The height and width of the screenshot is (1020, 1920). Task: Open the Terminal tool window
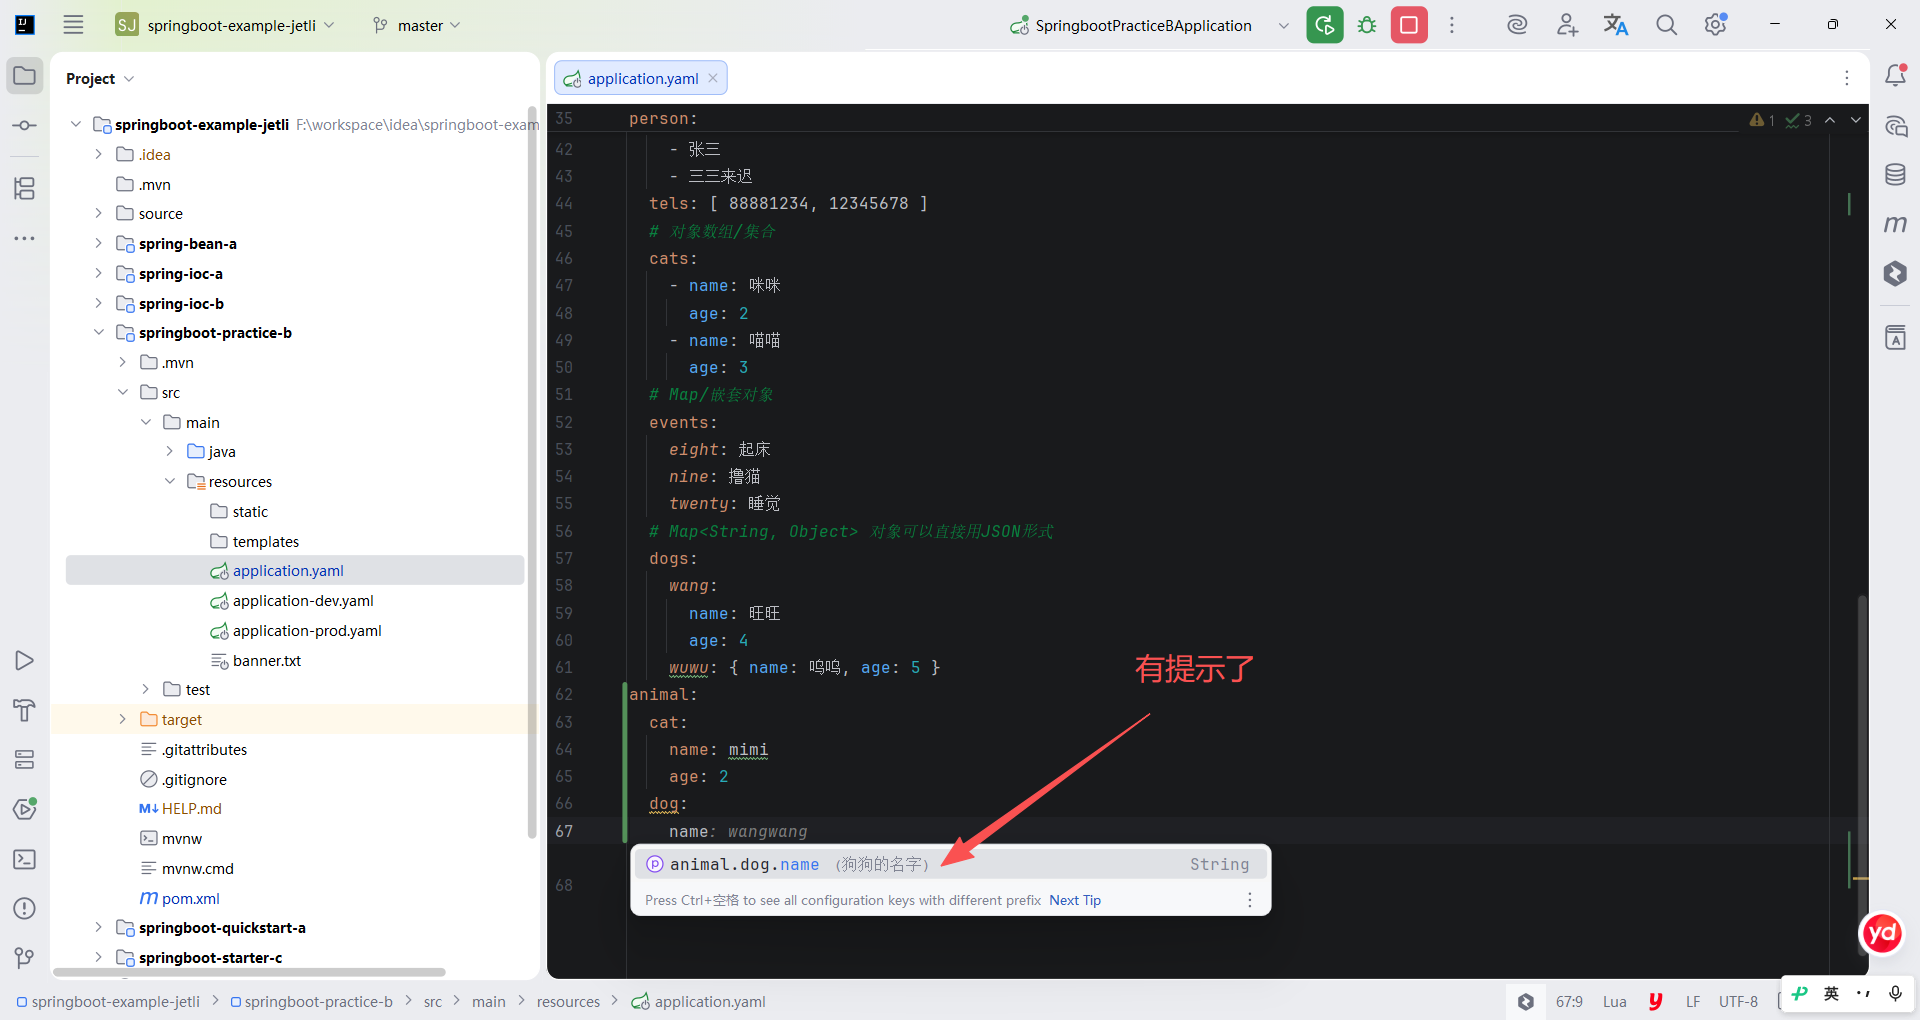pyautogui.click(x=25, y=859)
